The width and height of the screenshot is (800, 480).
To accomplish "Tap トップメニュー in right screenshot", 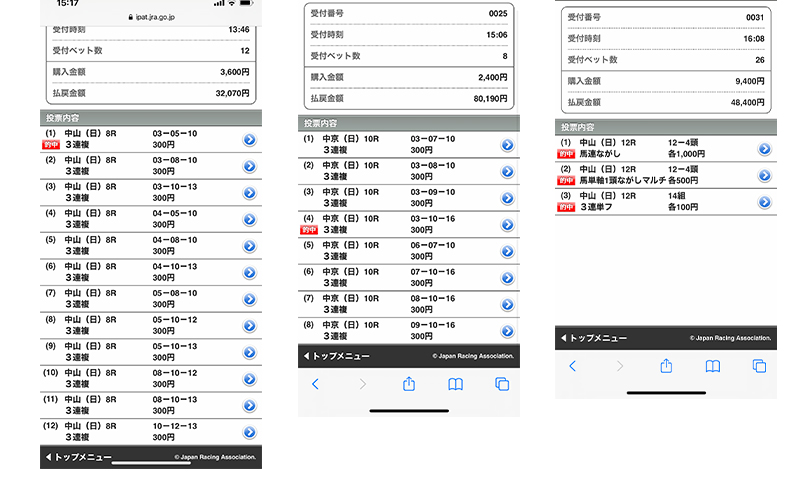I will pyautogui.click(x=595, y=338).
